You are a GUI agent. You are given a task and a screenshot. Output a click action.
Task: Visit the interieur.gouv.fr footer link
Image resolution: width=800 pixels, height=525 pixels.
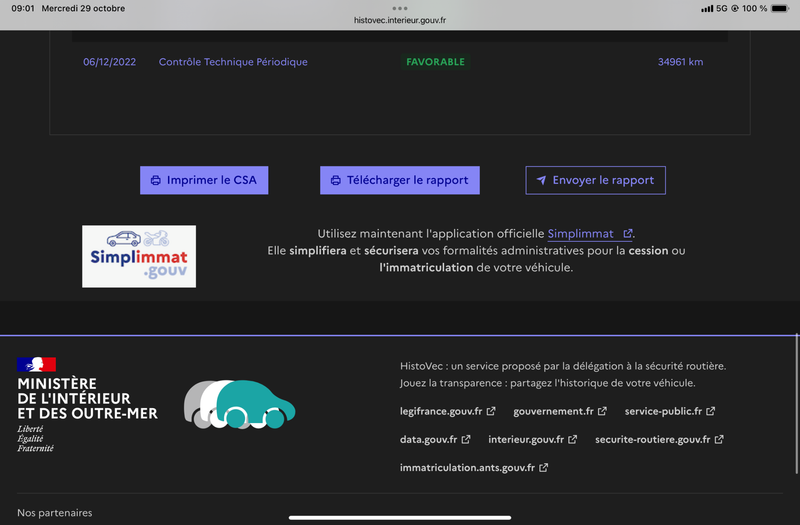[525, 439]
